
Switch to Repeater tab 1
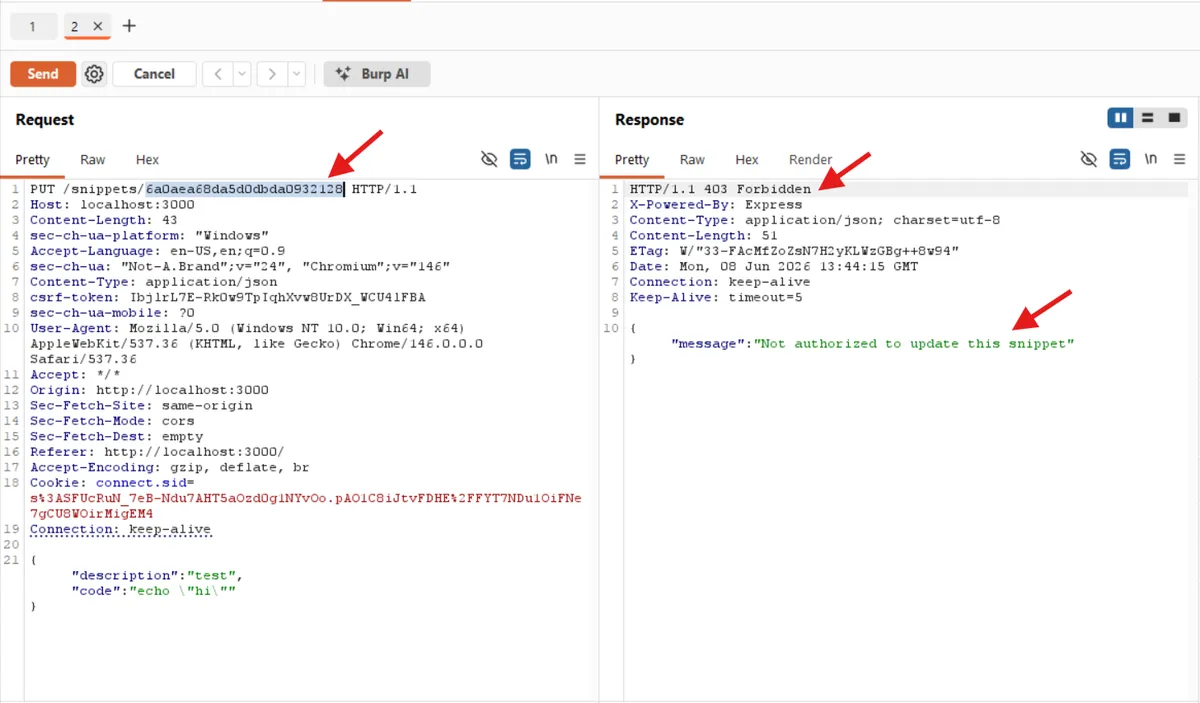32,26
